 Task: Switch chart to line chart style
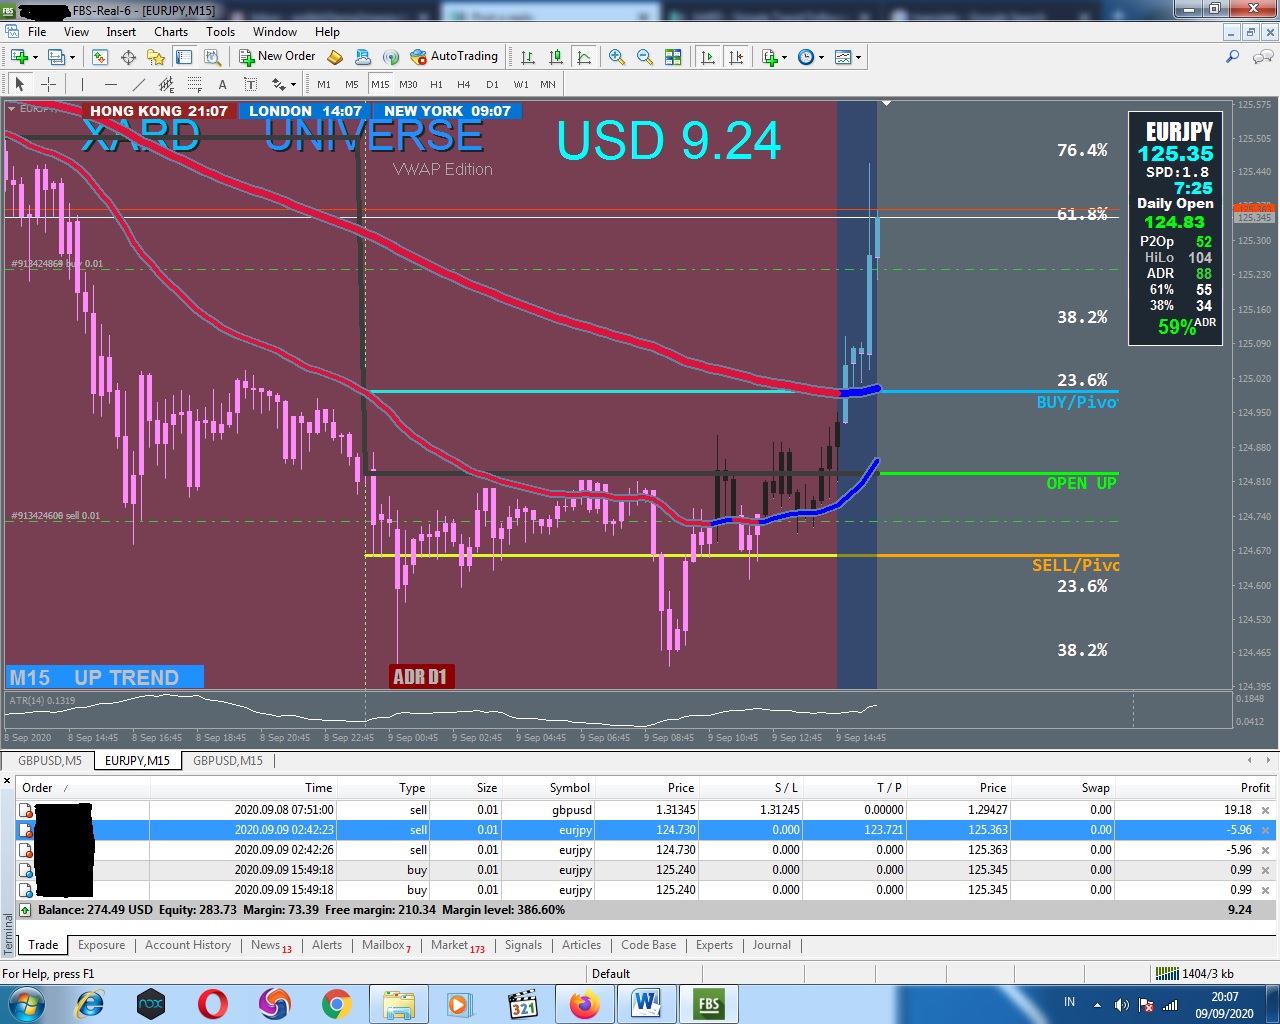coord(584,57)
